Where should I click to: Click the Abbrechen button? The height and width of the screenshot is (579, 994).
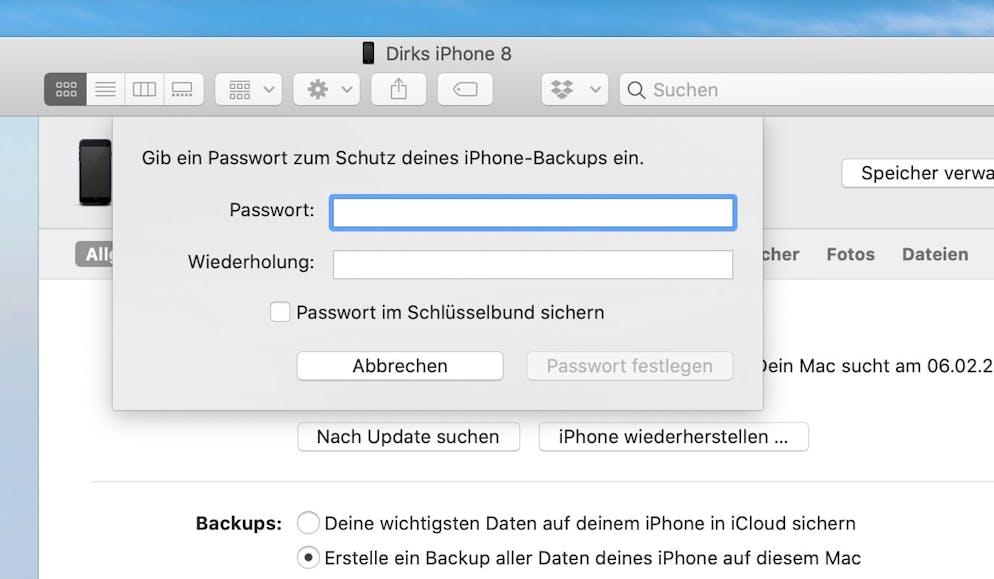(x=400, y=366)
